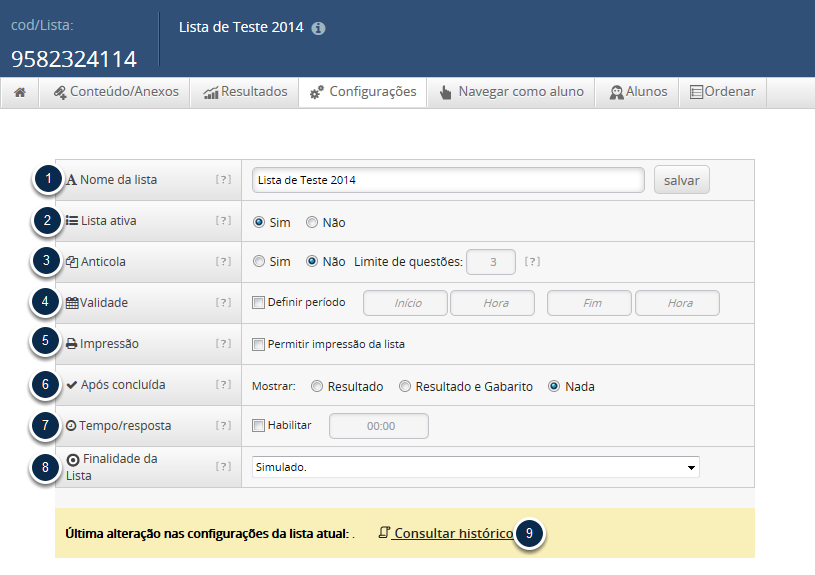
Task: Click the Limite de questões field
Action: coord(491,262)
